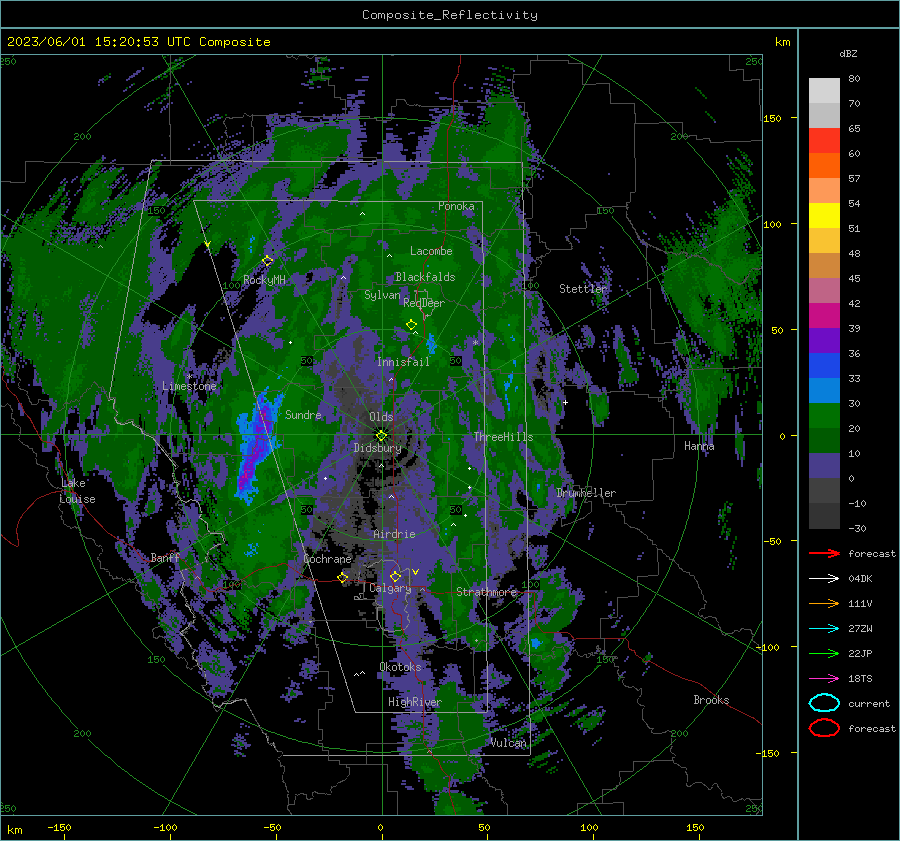The image size is (900, 841).
Task: Click the Sylvan label
Action: (x=382, y=295)
